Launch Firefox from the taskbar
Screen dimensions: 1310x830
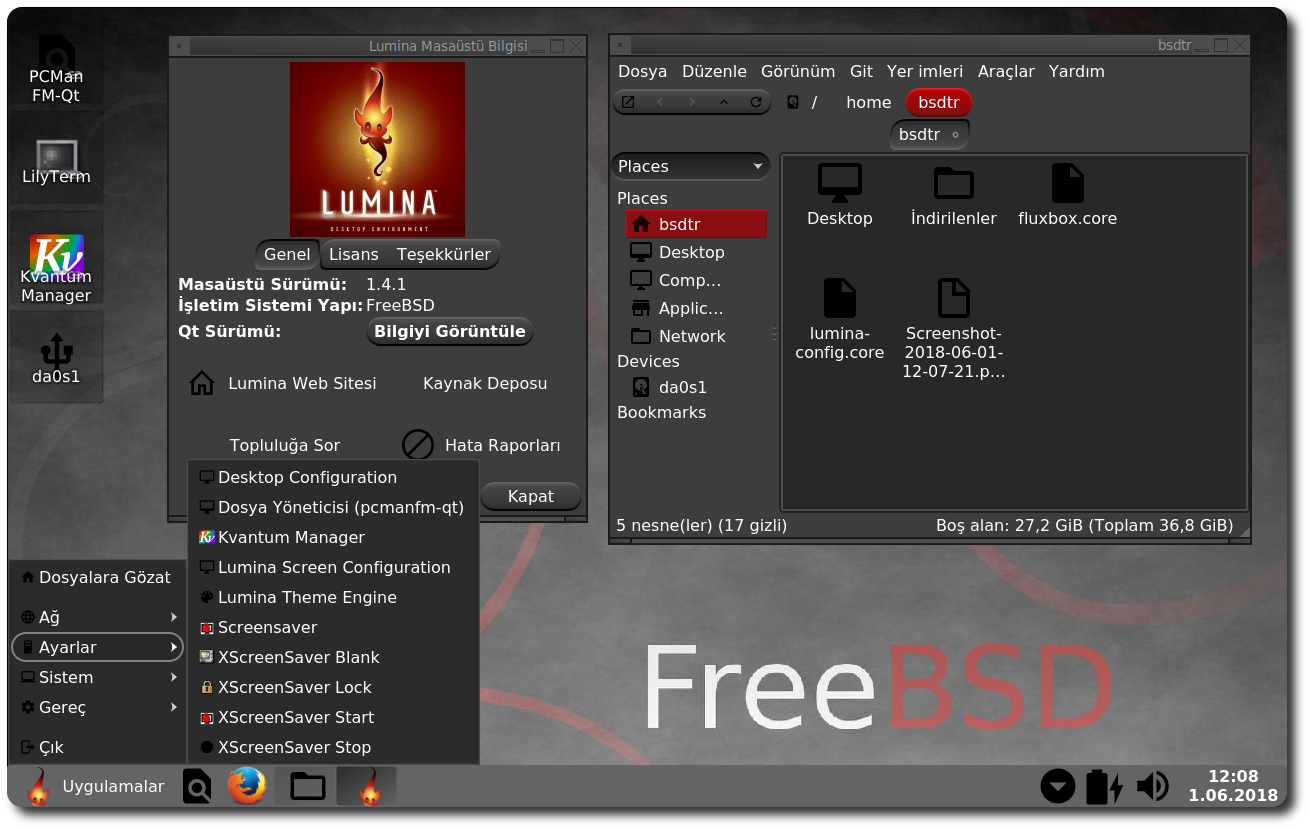point(247,787)
